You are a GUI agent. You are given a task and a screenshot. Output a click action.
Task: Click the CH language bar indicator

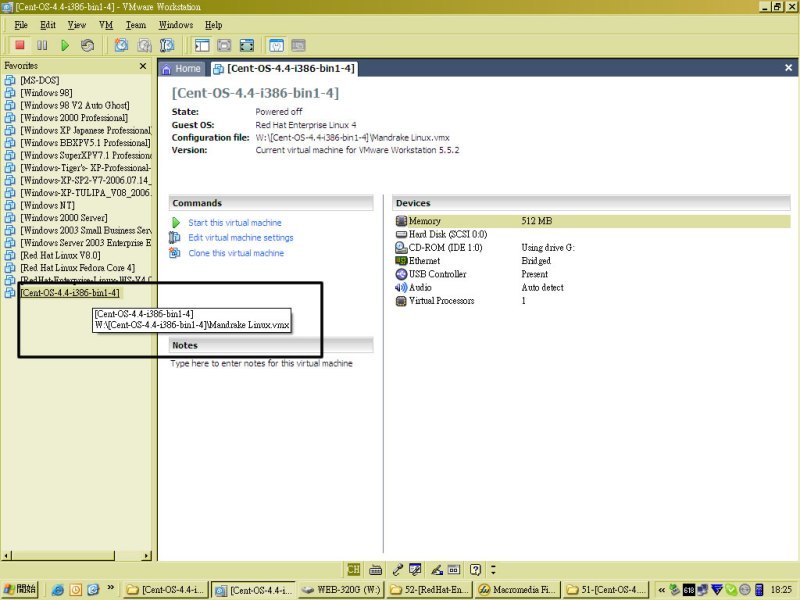pyautogui.click(x=354, y=569)
